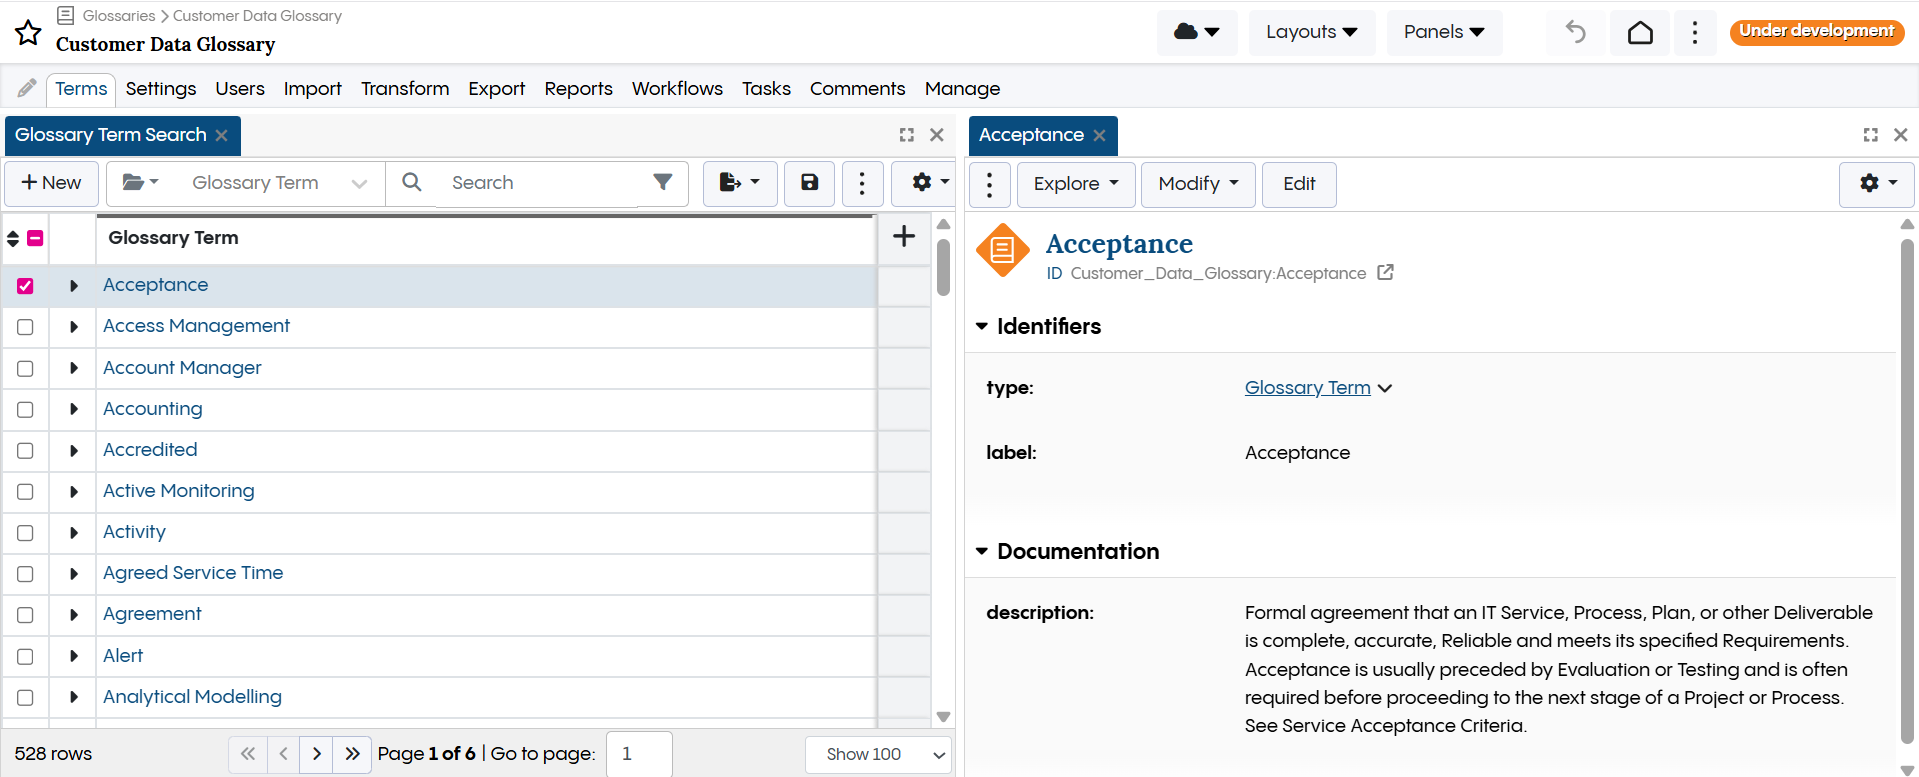Open the Agreed Service Time term
The image size is (1919, 777).
pyautogui.click(x=193, y=573)
